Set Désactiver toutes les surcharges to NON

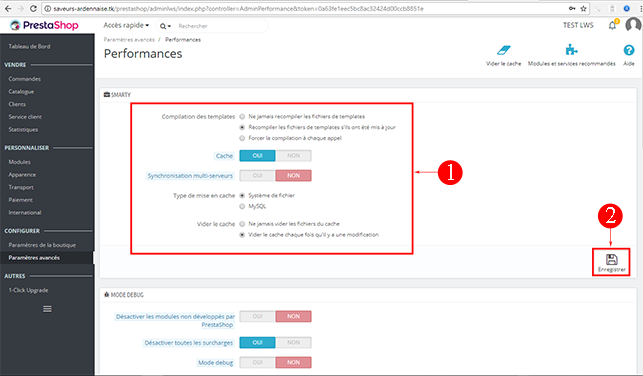[294, 342]
